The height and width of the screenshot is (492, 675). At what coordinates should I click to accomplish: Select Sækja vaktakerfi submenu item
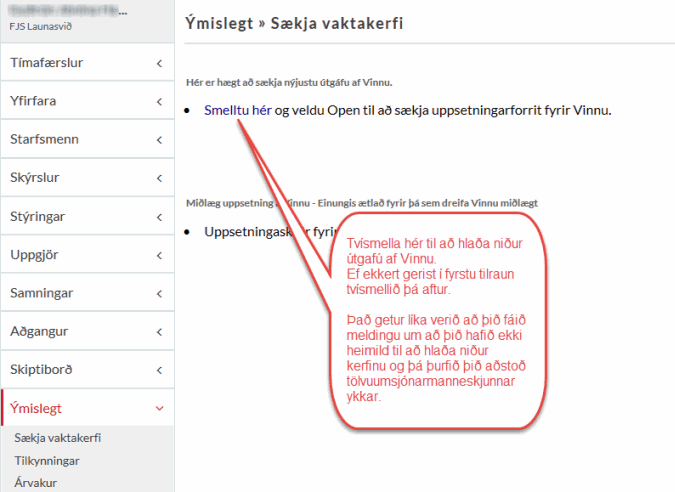pyautogui.click(x=58, y=438)
